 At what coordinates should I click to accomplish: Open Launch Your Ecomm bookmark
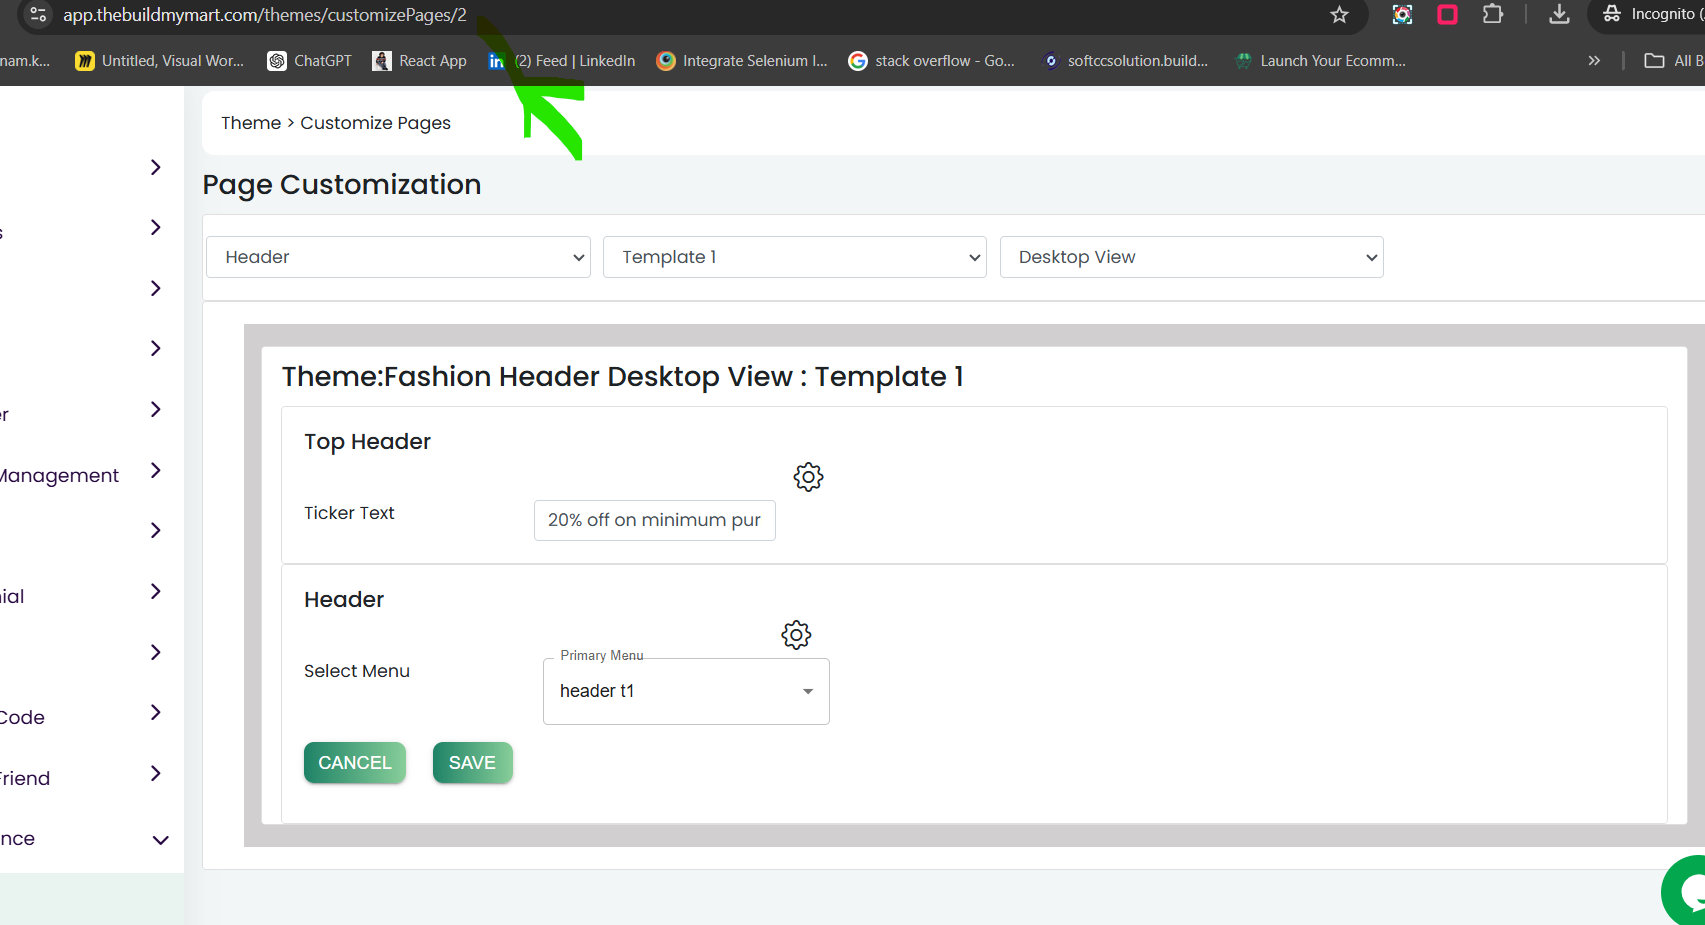coord(1320,61)
